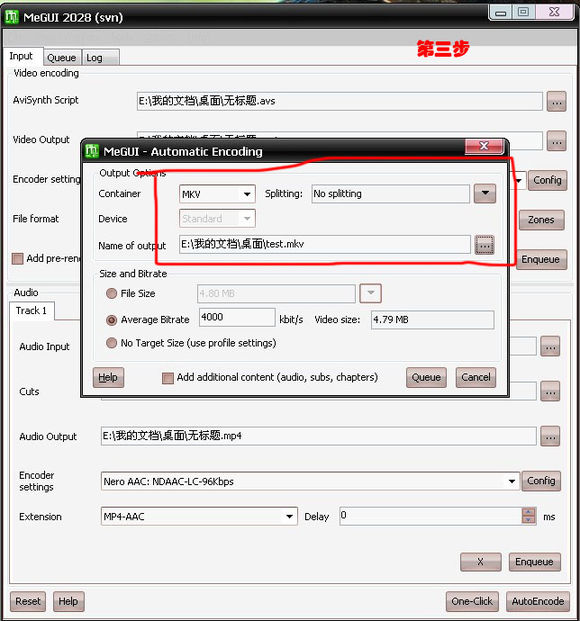The image size is (580, 621).
Task: Click the main window Help button
Action: coord(68,601)
